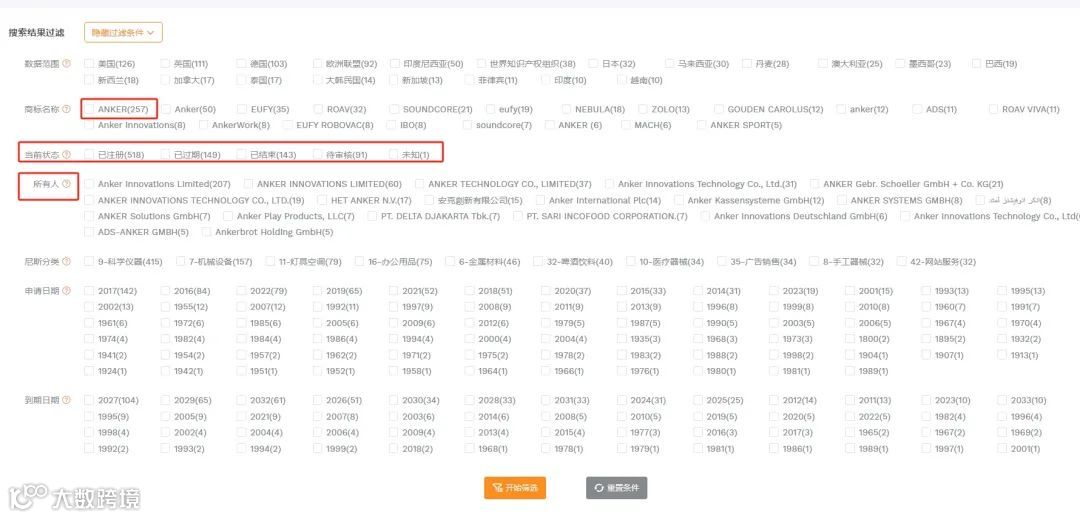This screenshot has height=518, width=1080.
Task: Select owner ANKER INNOVATIONS LIMITED(60)
Action: coord(248,185)
